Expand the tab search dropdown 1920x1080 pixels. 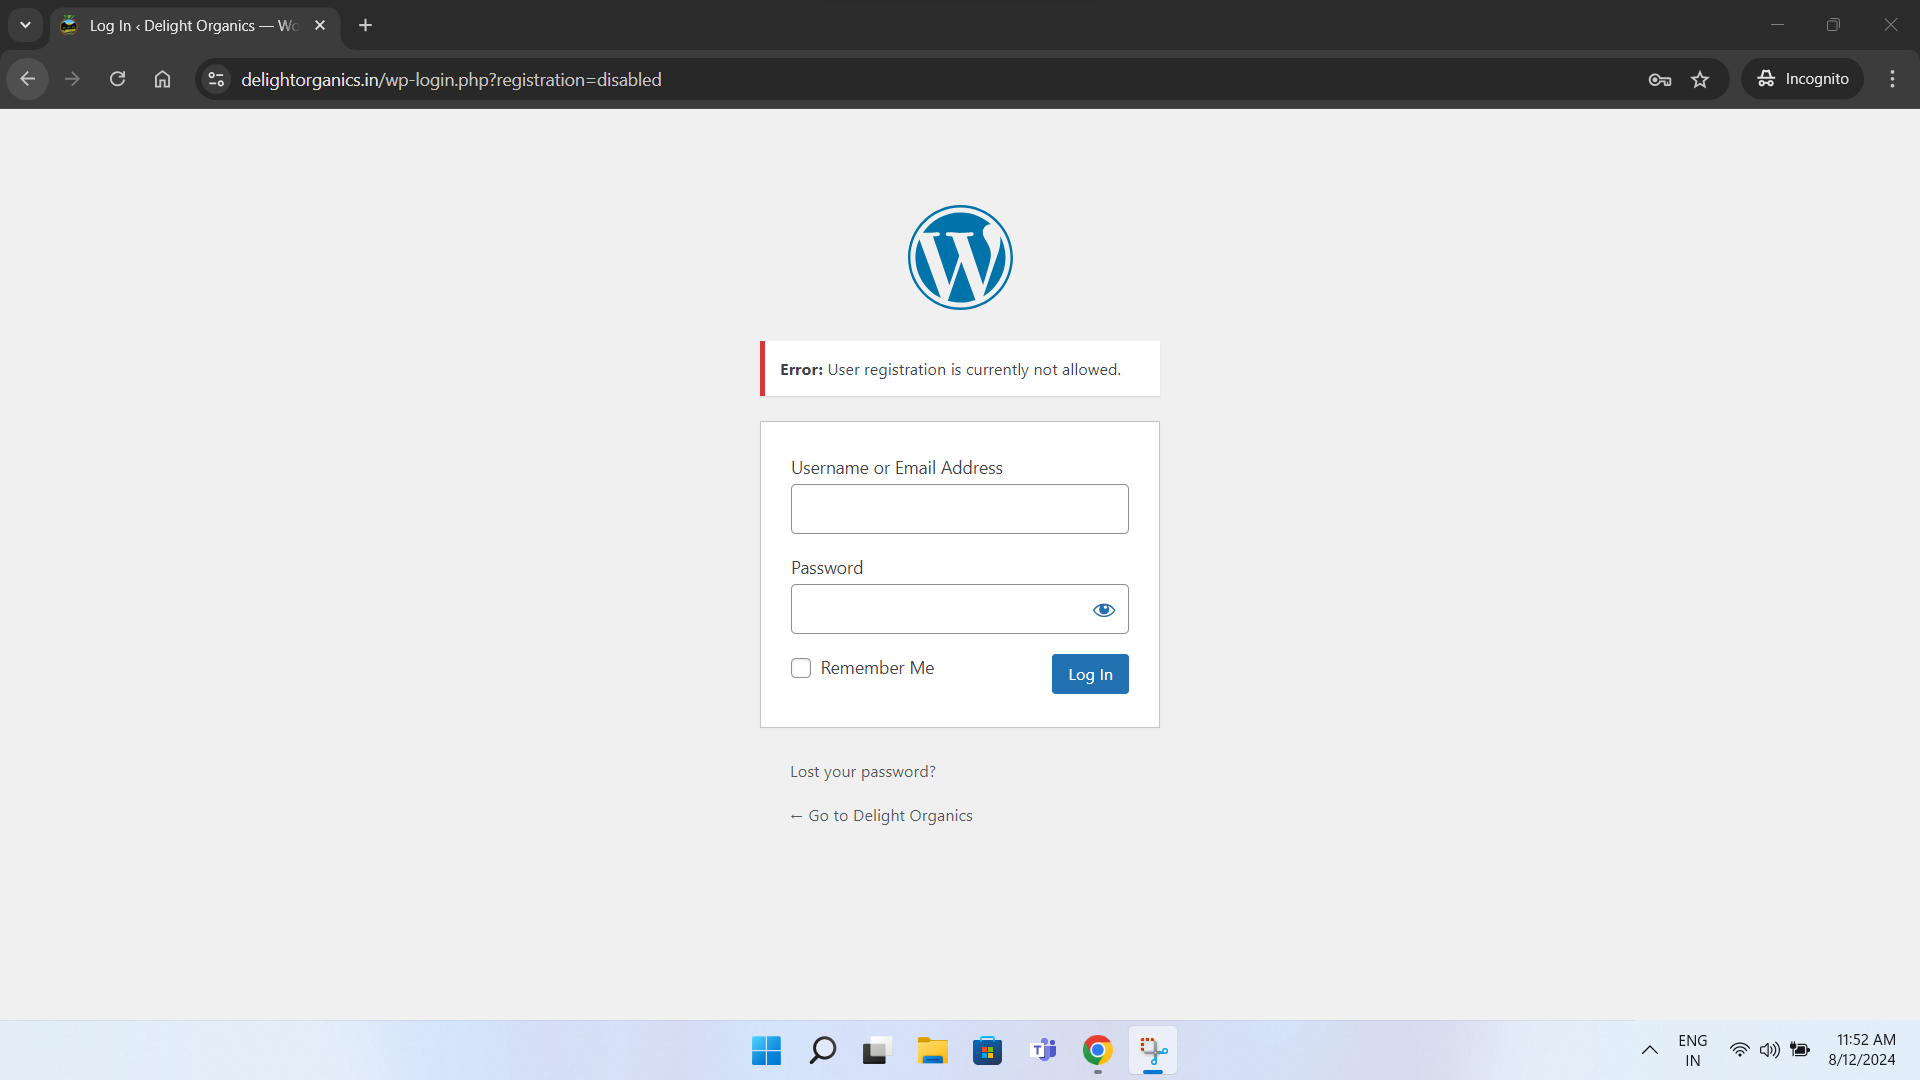(x=25, y=25)
